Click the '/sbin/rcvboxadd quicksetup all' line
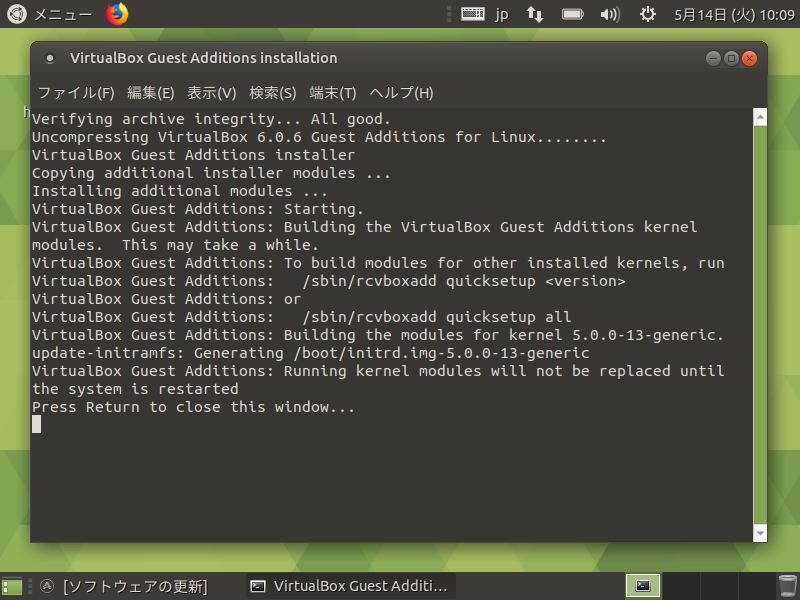This screenshot has width=800, height=600. [437, 317]
